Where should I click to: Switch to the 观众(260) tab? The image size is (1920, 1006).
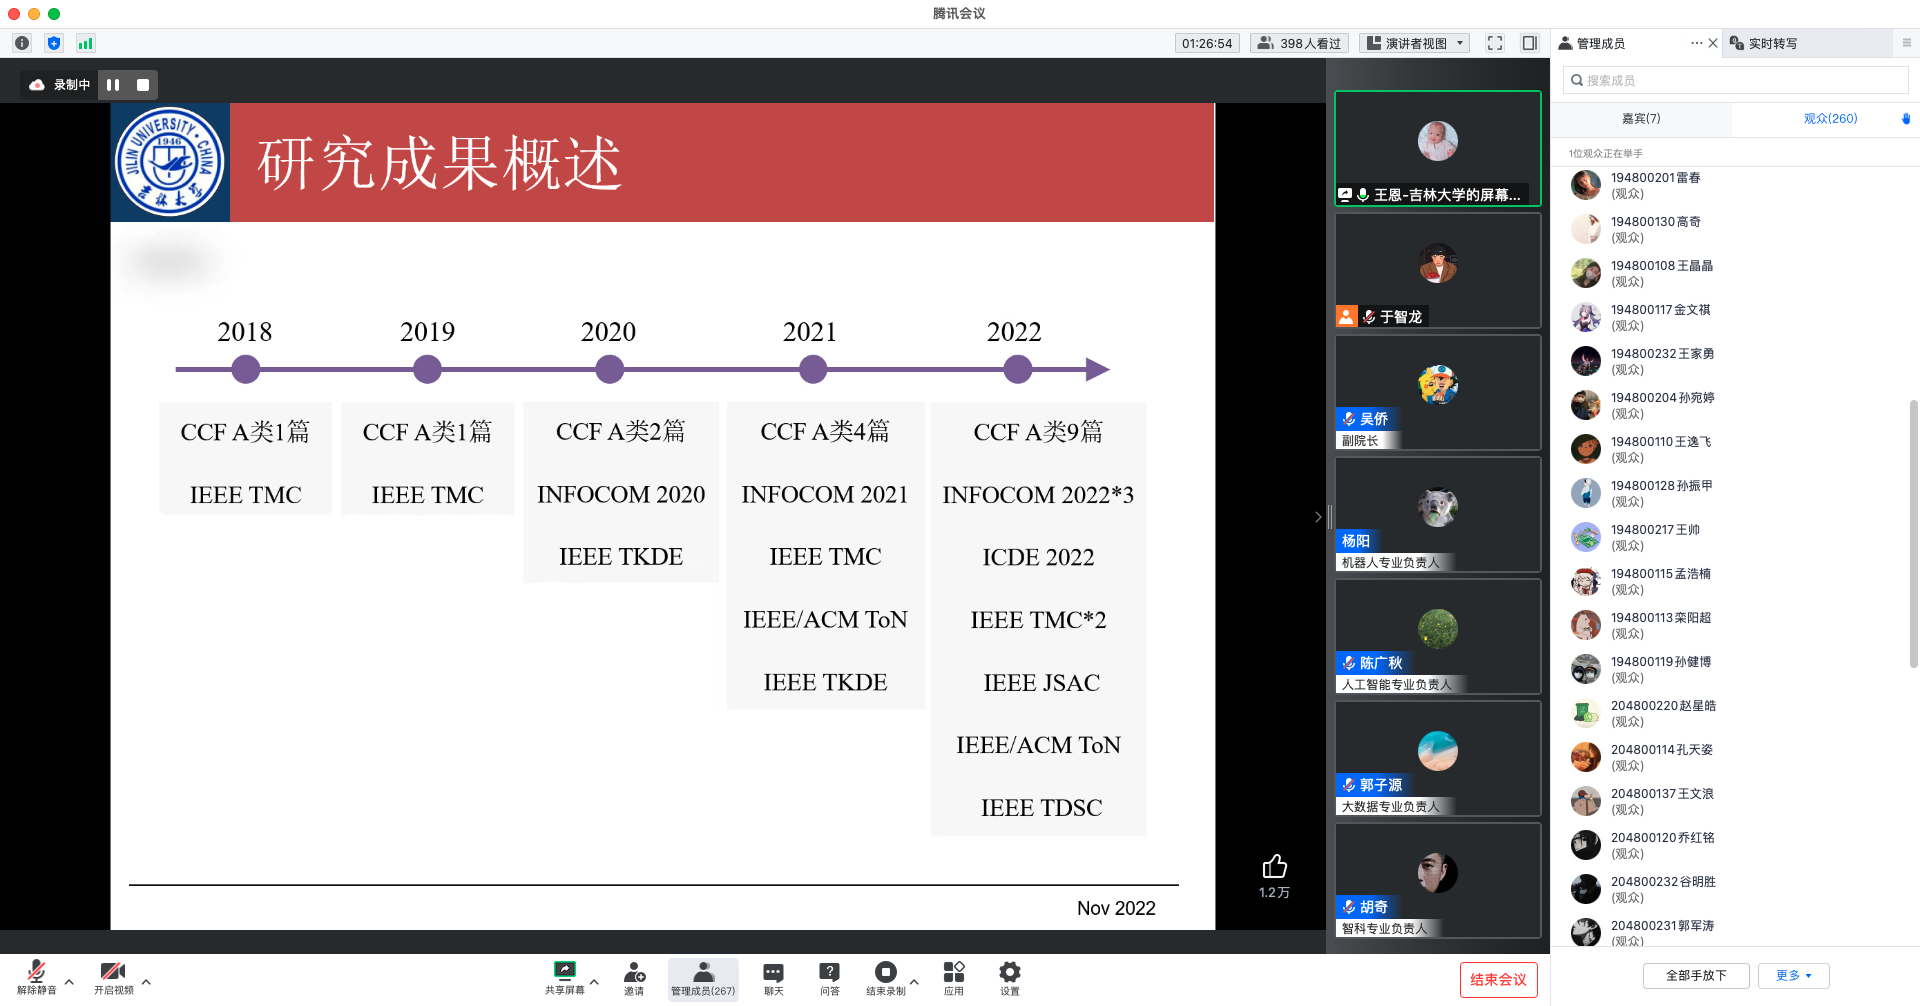1830,118
